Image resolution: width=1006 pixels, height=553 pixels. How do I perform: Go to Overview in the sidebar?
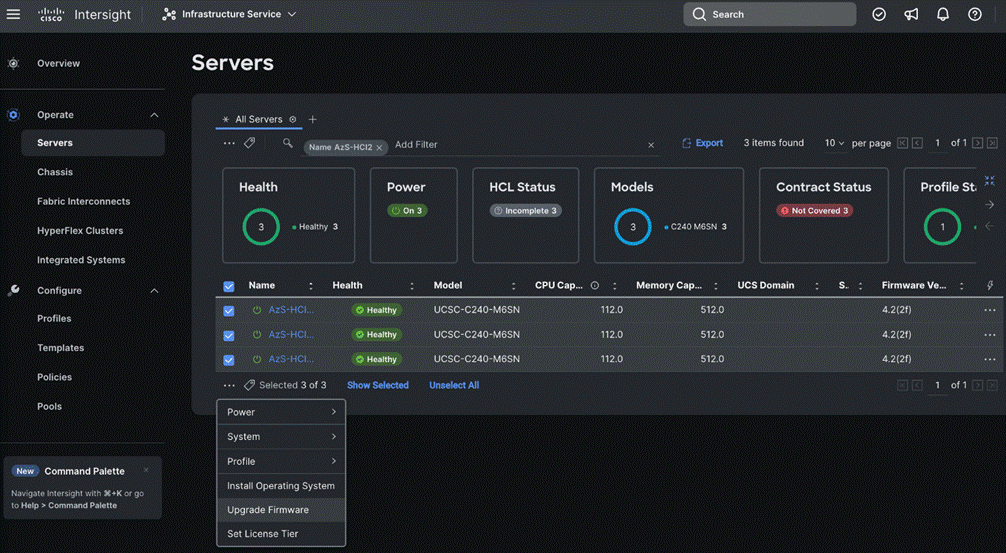click(x=58, y=64)
